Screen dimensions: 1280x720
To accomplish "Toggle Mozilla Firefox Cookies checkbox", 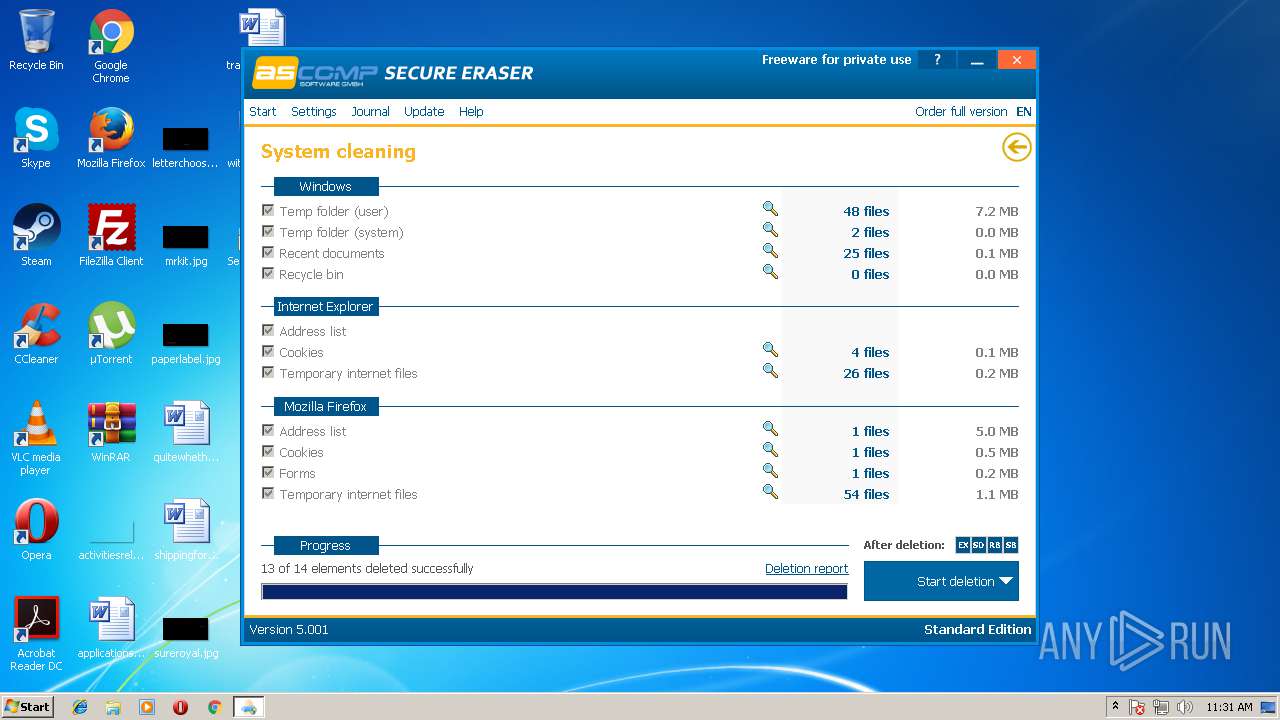I will pos(268,451).
